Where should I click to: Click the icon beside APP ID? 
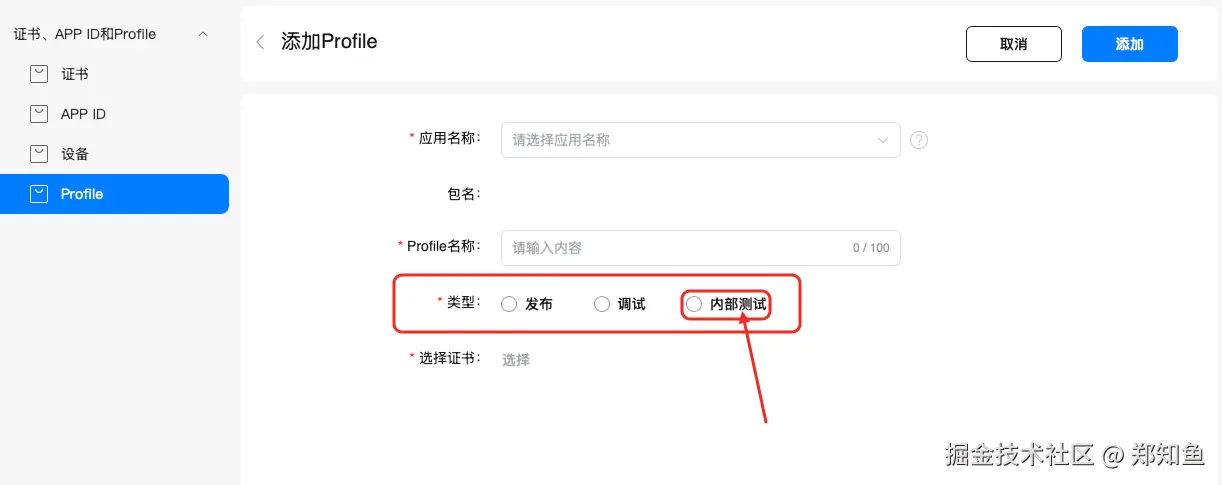click(x=39, y=114)
